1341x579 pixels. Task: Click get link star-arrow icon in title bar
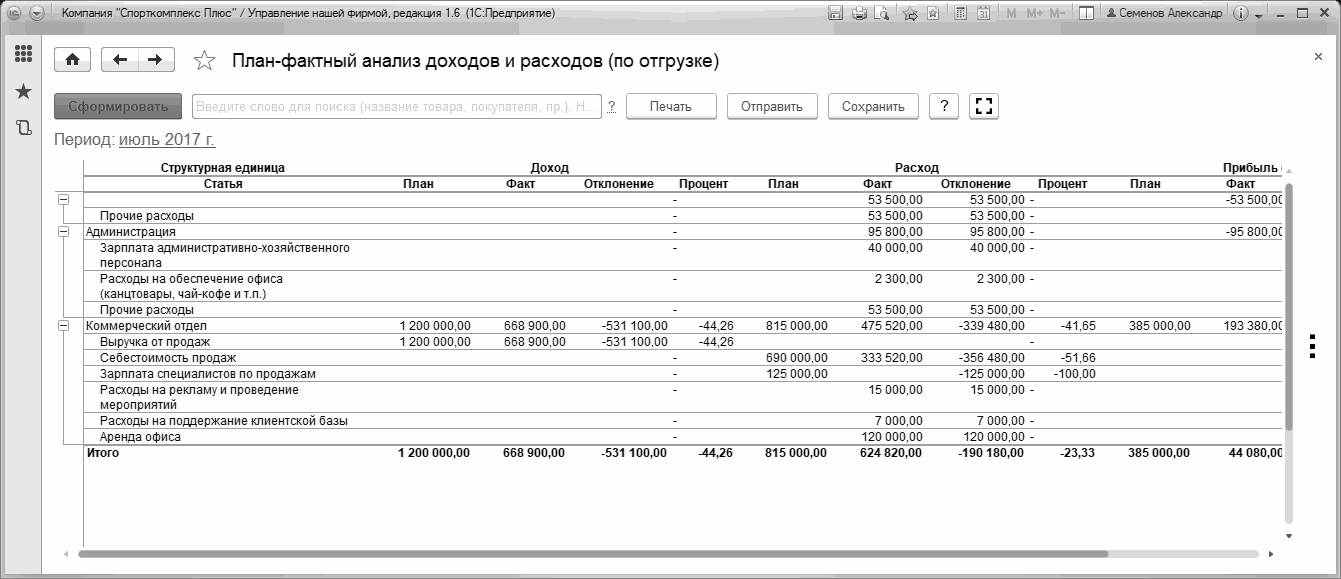click(x=910, y=14)
